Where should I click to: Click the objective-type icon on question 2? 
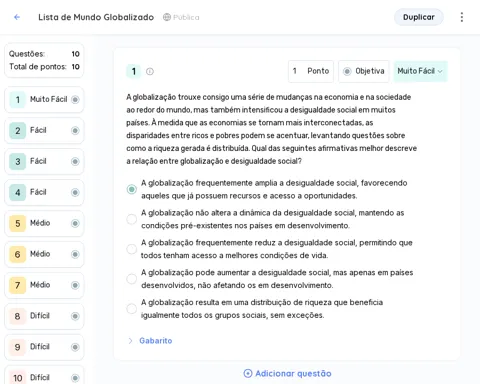[75, 131]
